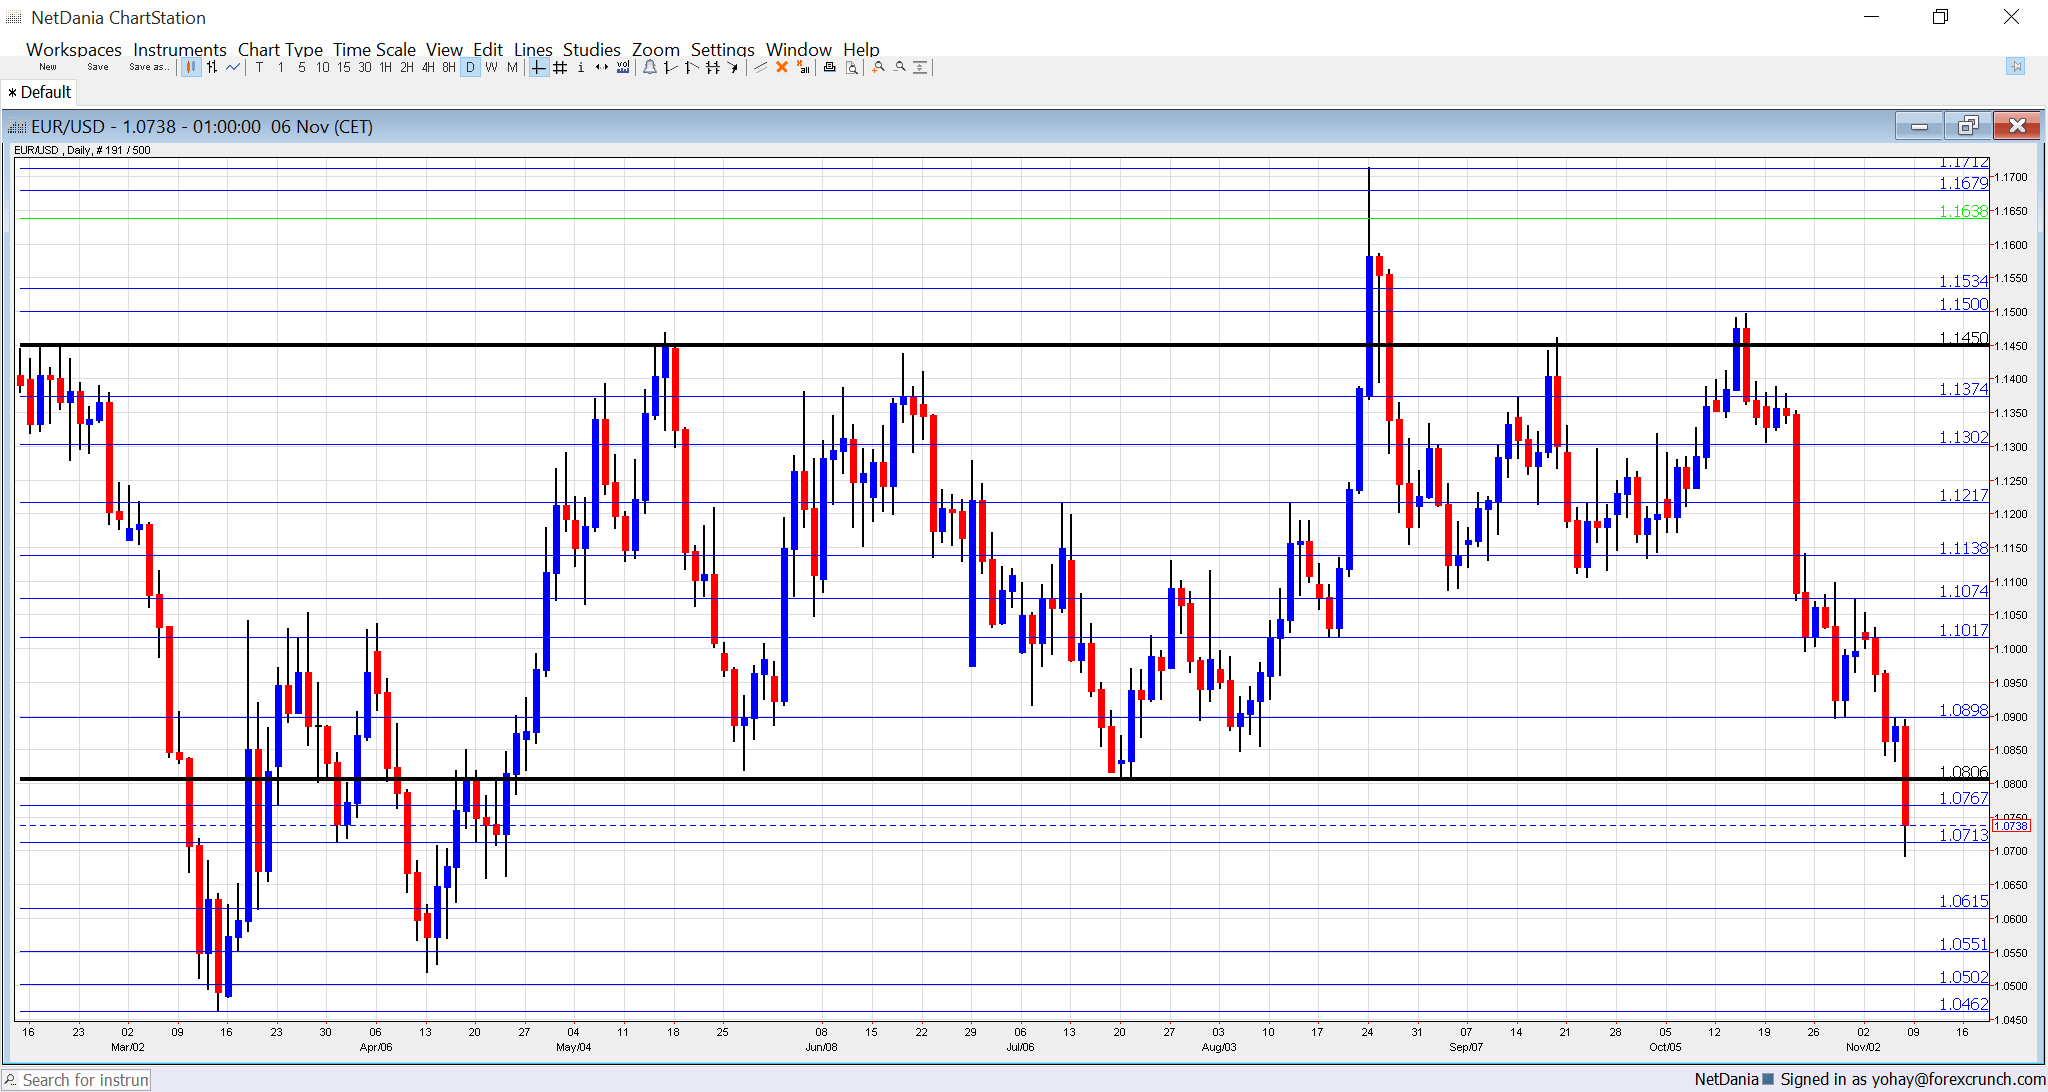The width and height of the screenshot is (2048, 1092).
Task: Set time scale to Daily (D)
Action: click(470, 67)
